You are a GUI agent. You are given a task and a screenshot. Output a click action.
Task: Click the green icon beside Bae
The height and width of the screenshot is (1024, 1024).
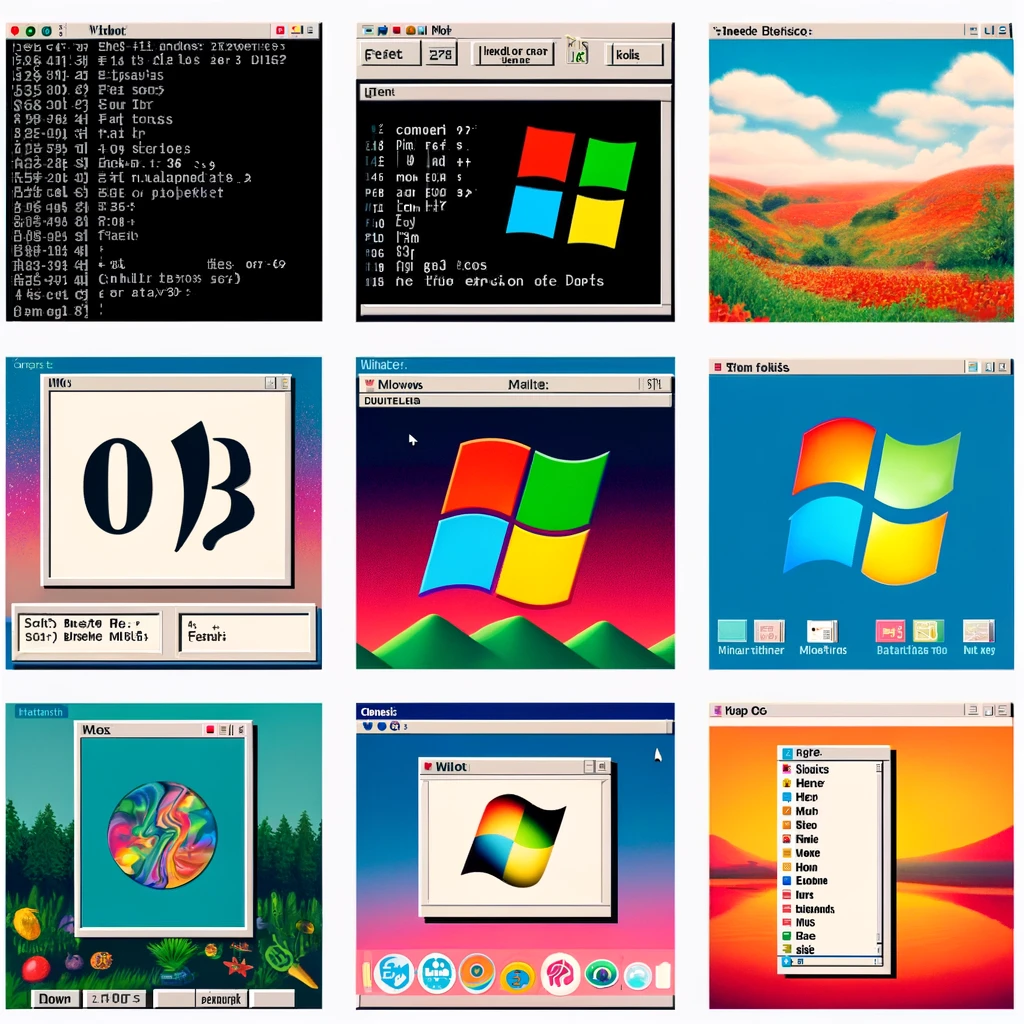click(787, 936)
